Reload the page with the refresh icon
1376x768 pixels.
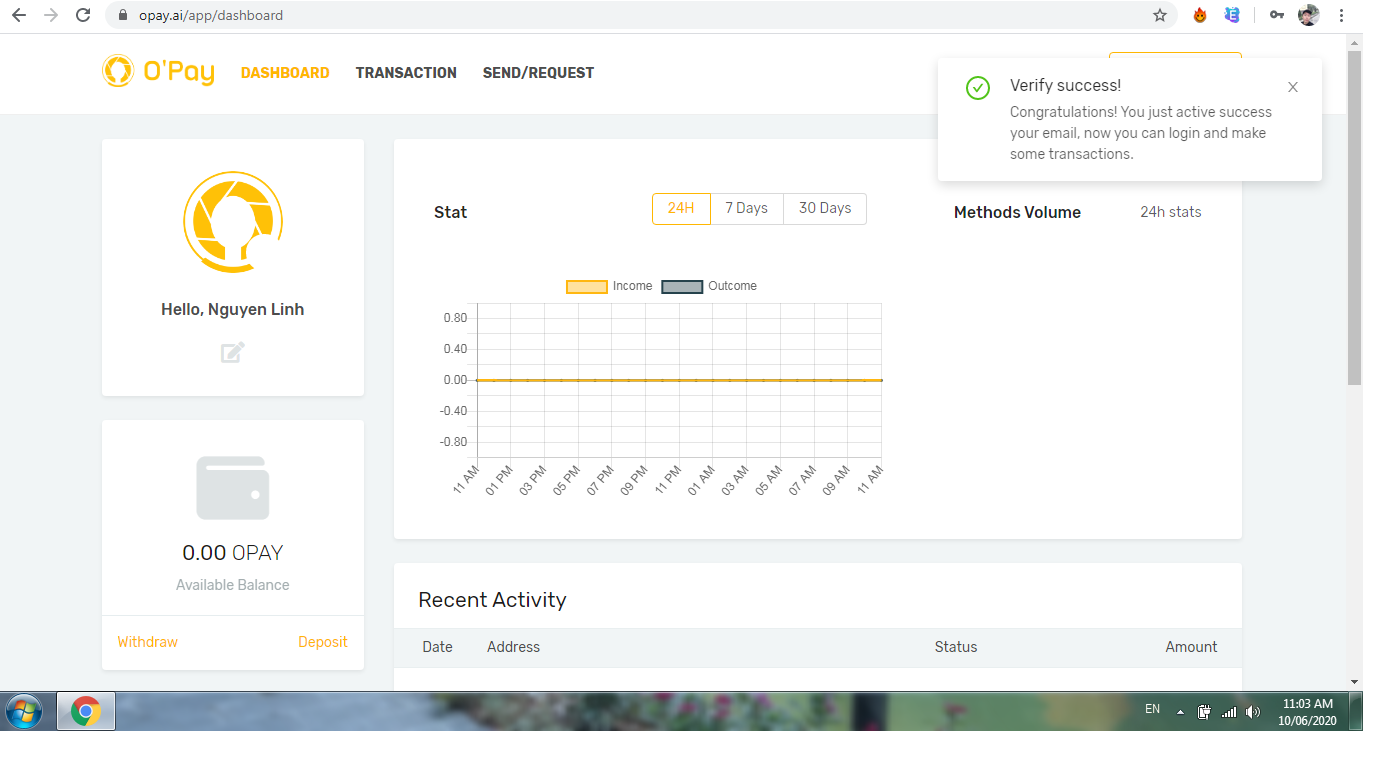click(x=83, y=15)
